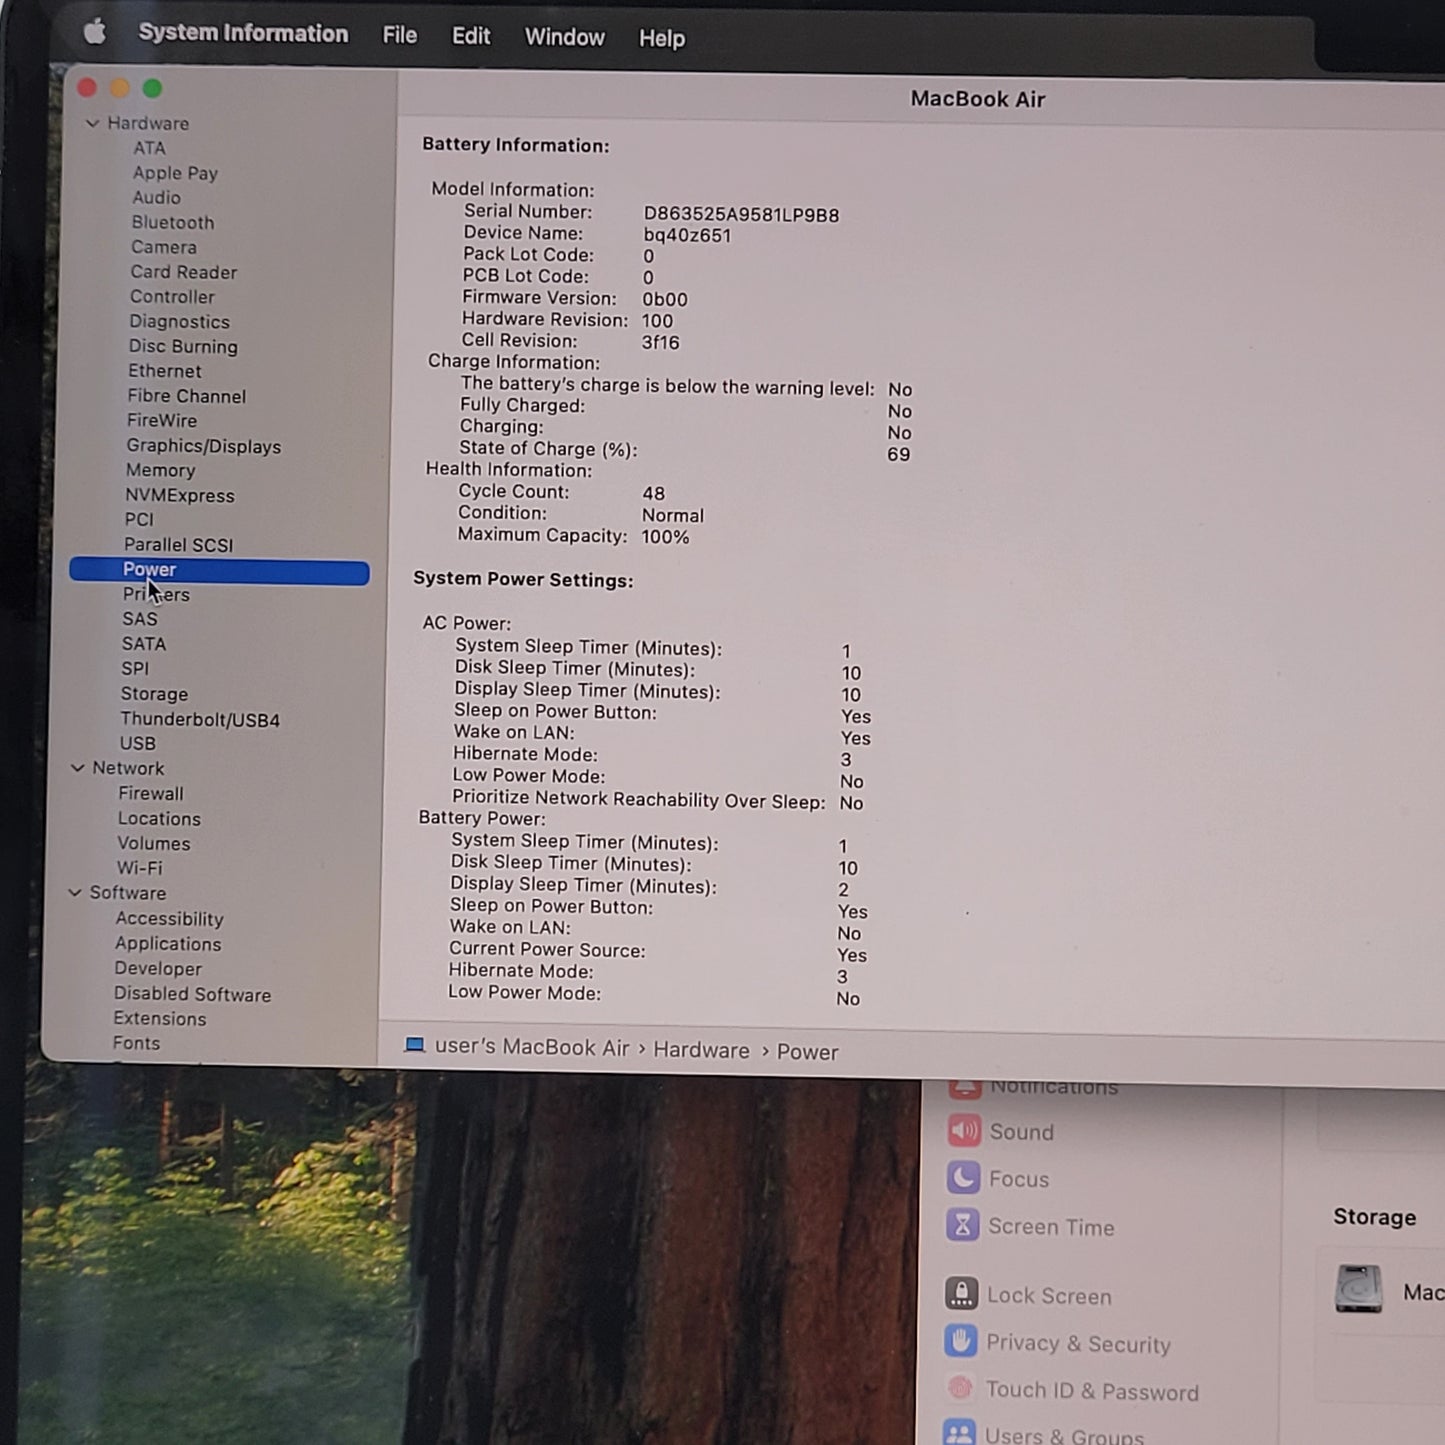Select Firewall under Network
This screenshot has height=1445, width=1445.
(x=151, y=794)
